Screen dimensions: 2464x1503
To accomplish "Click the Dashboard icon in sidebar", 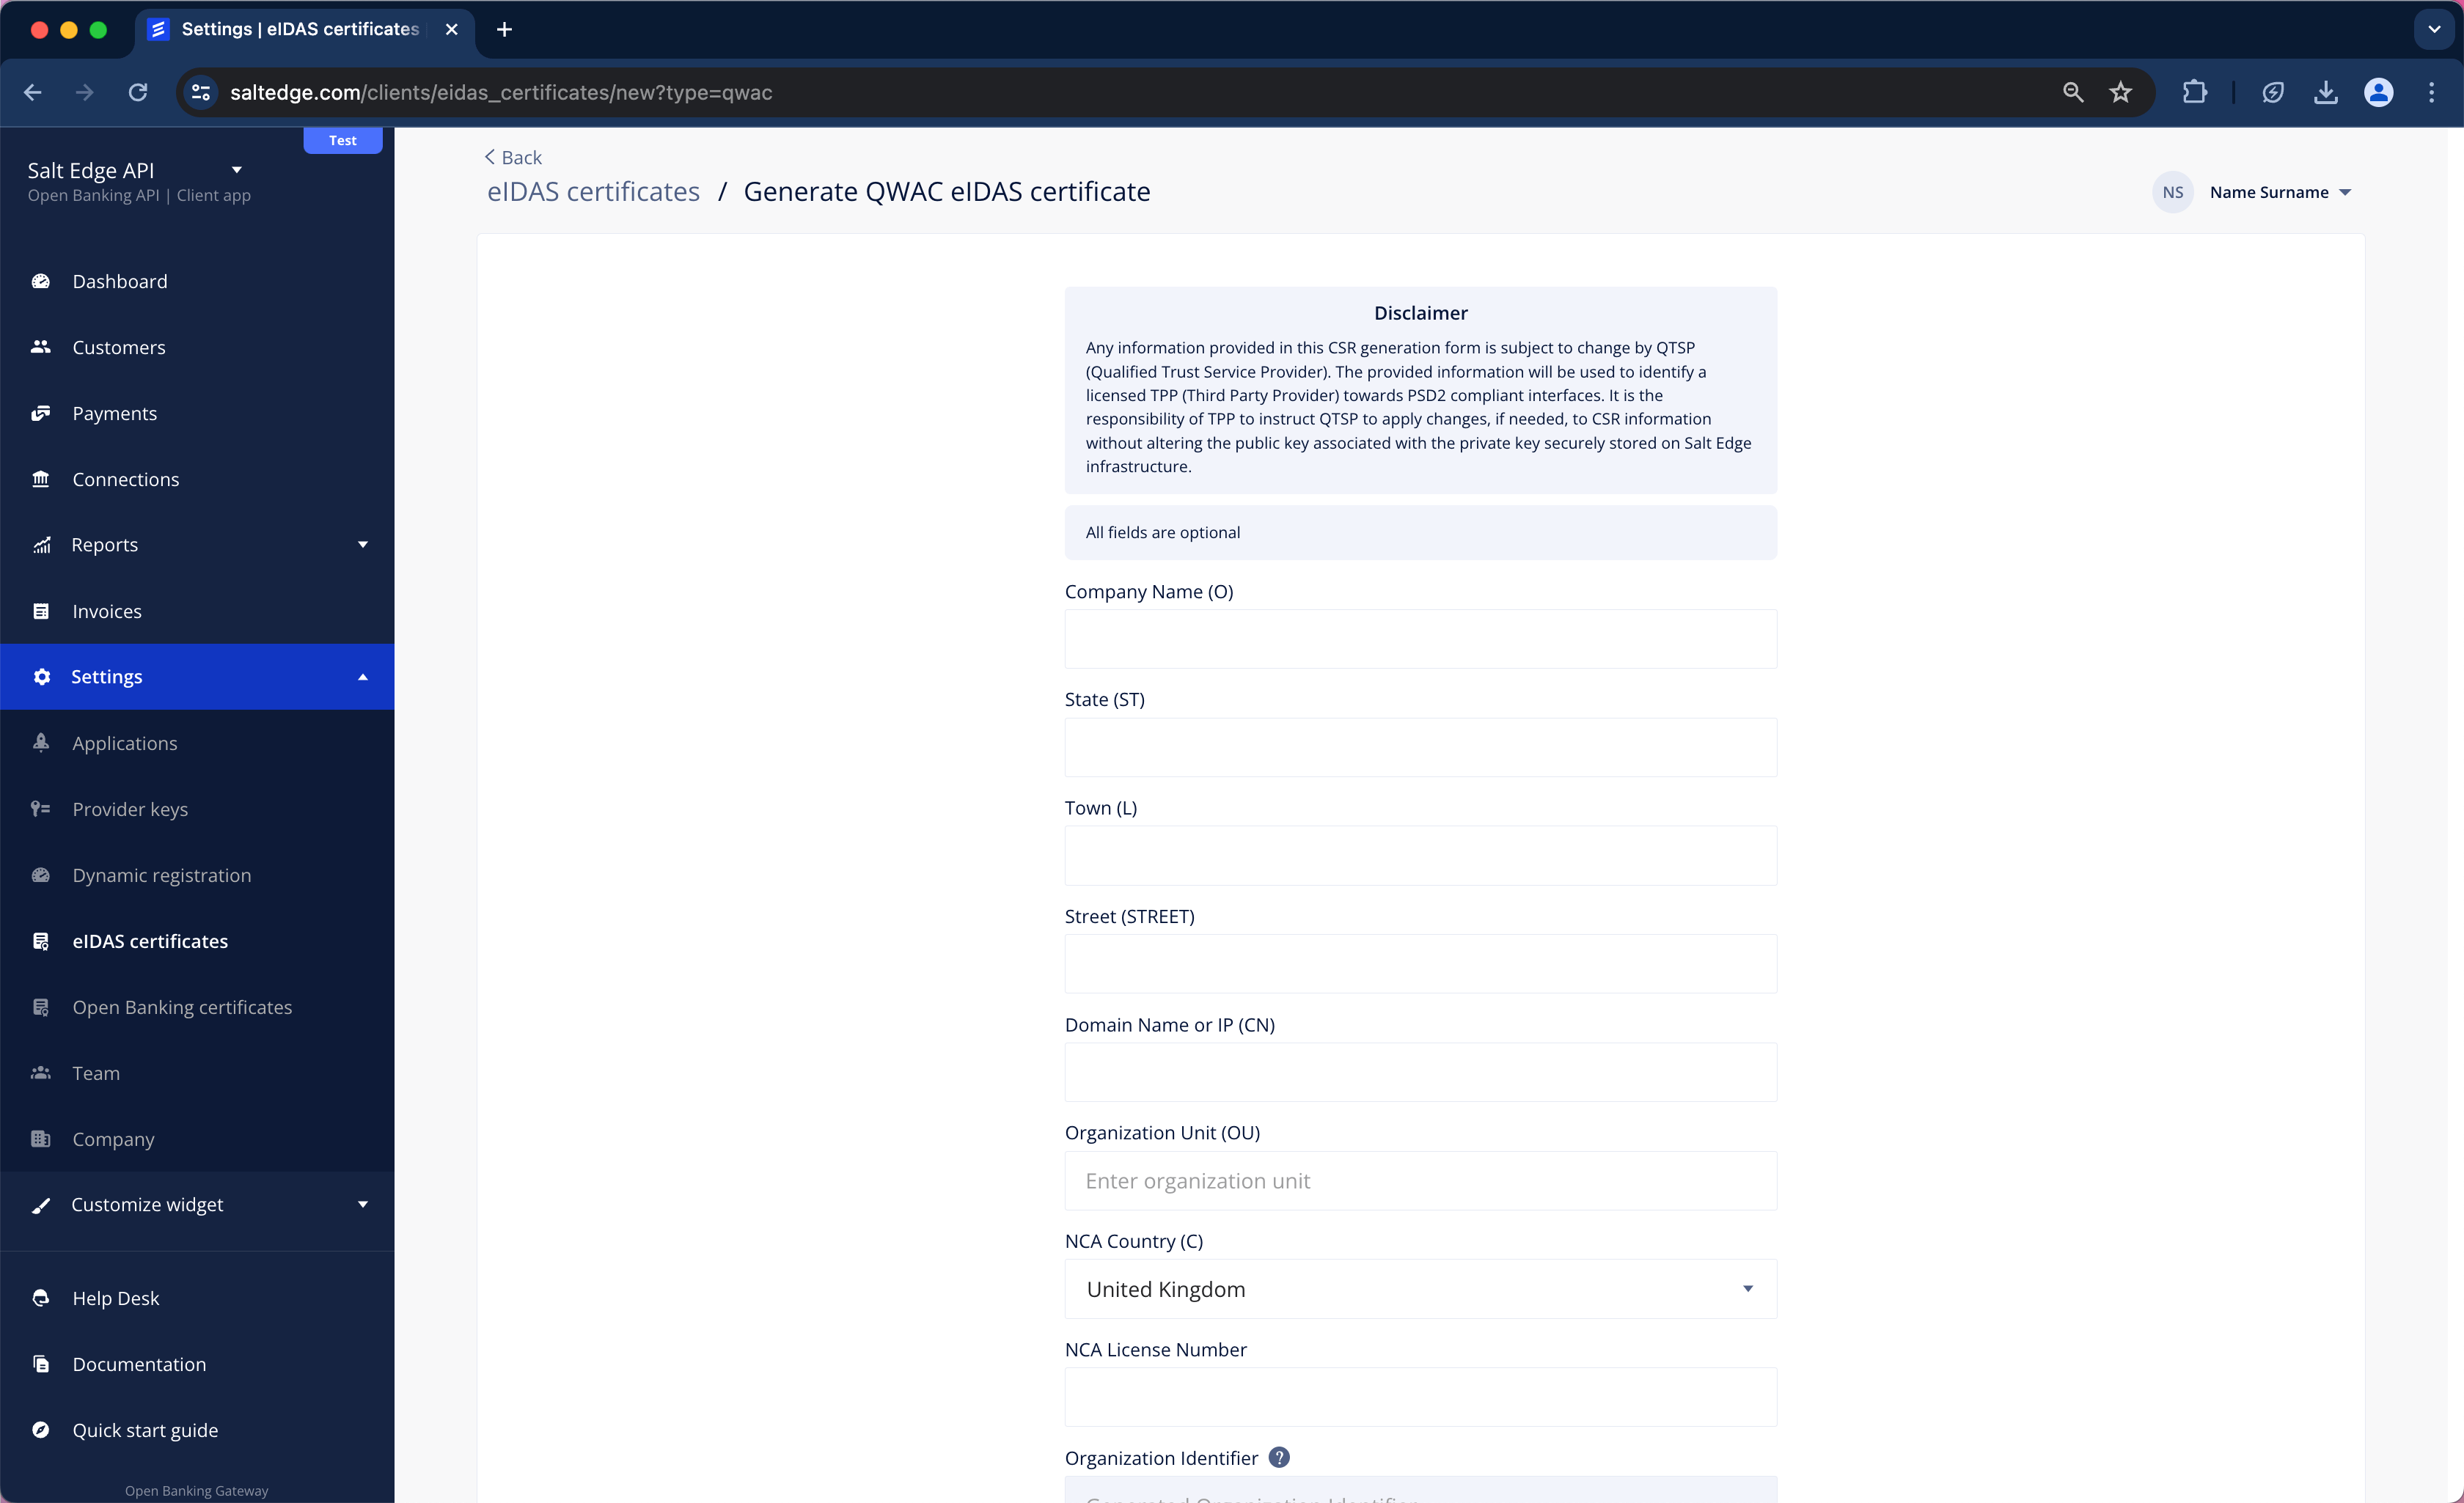I will point(44,280).
